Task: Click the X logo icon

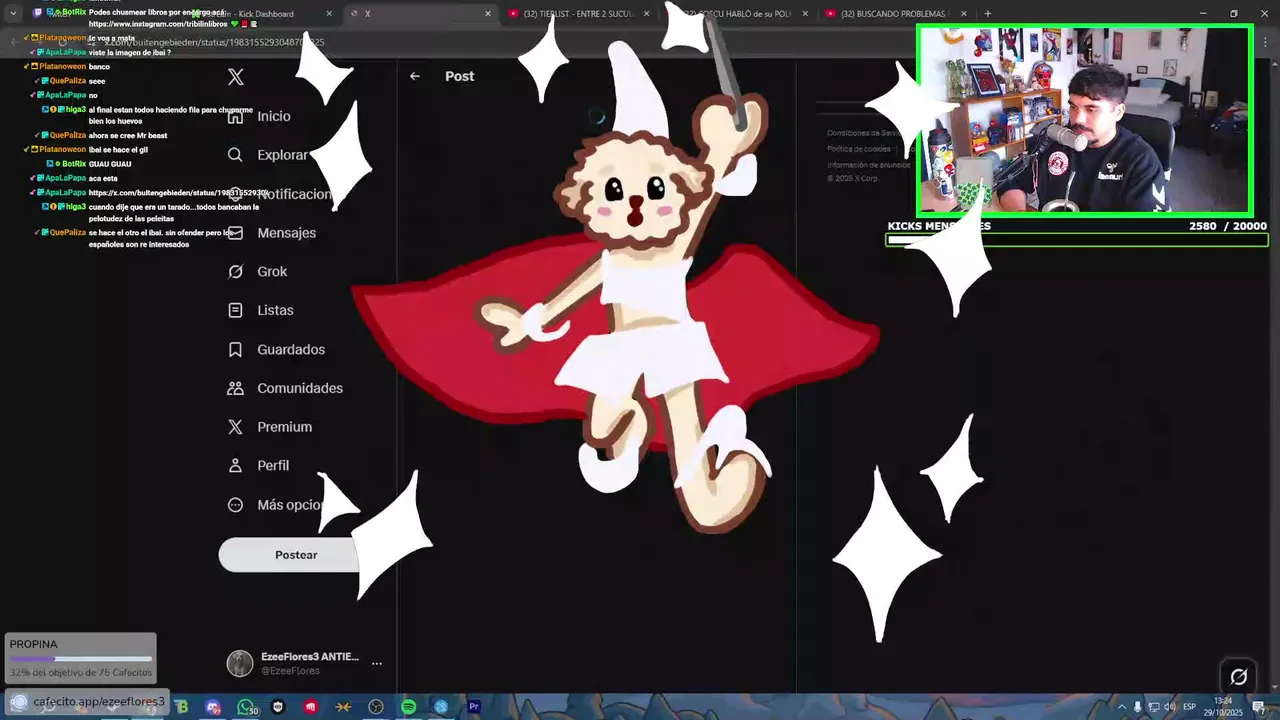Action: [x=236, y=77]
